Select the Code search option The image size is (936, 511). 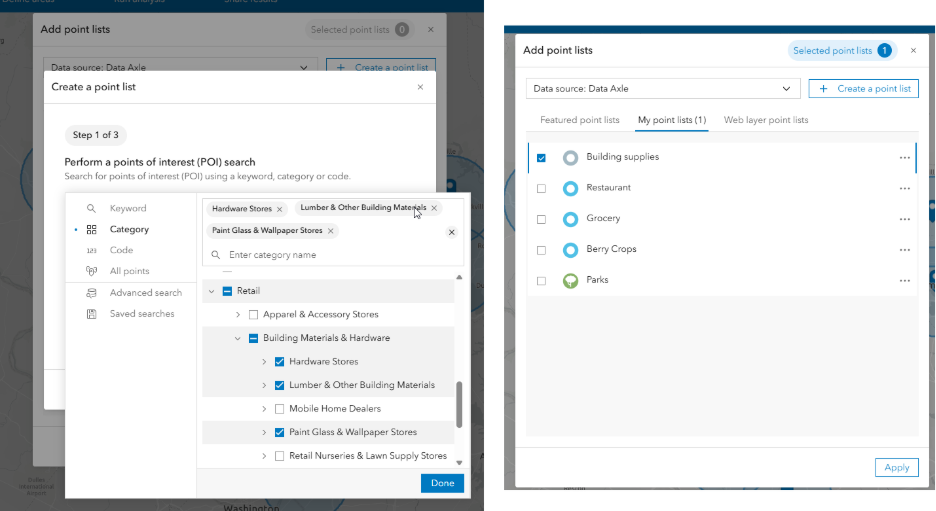click(x=121, y=250)
